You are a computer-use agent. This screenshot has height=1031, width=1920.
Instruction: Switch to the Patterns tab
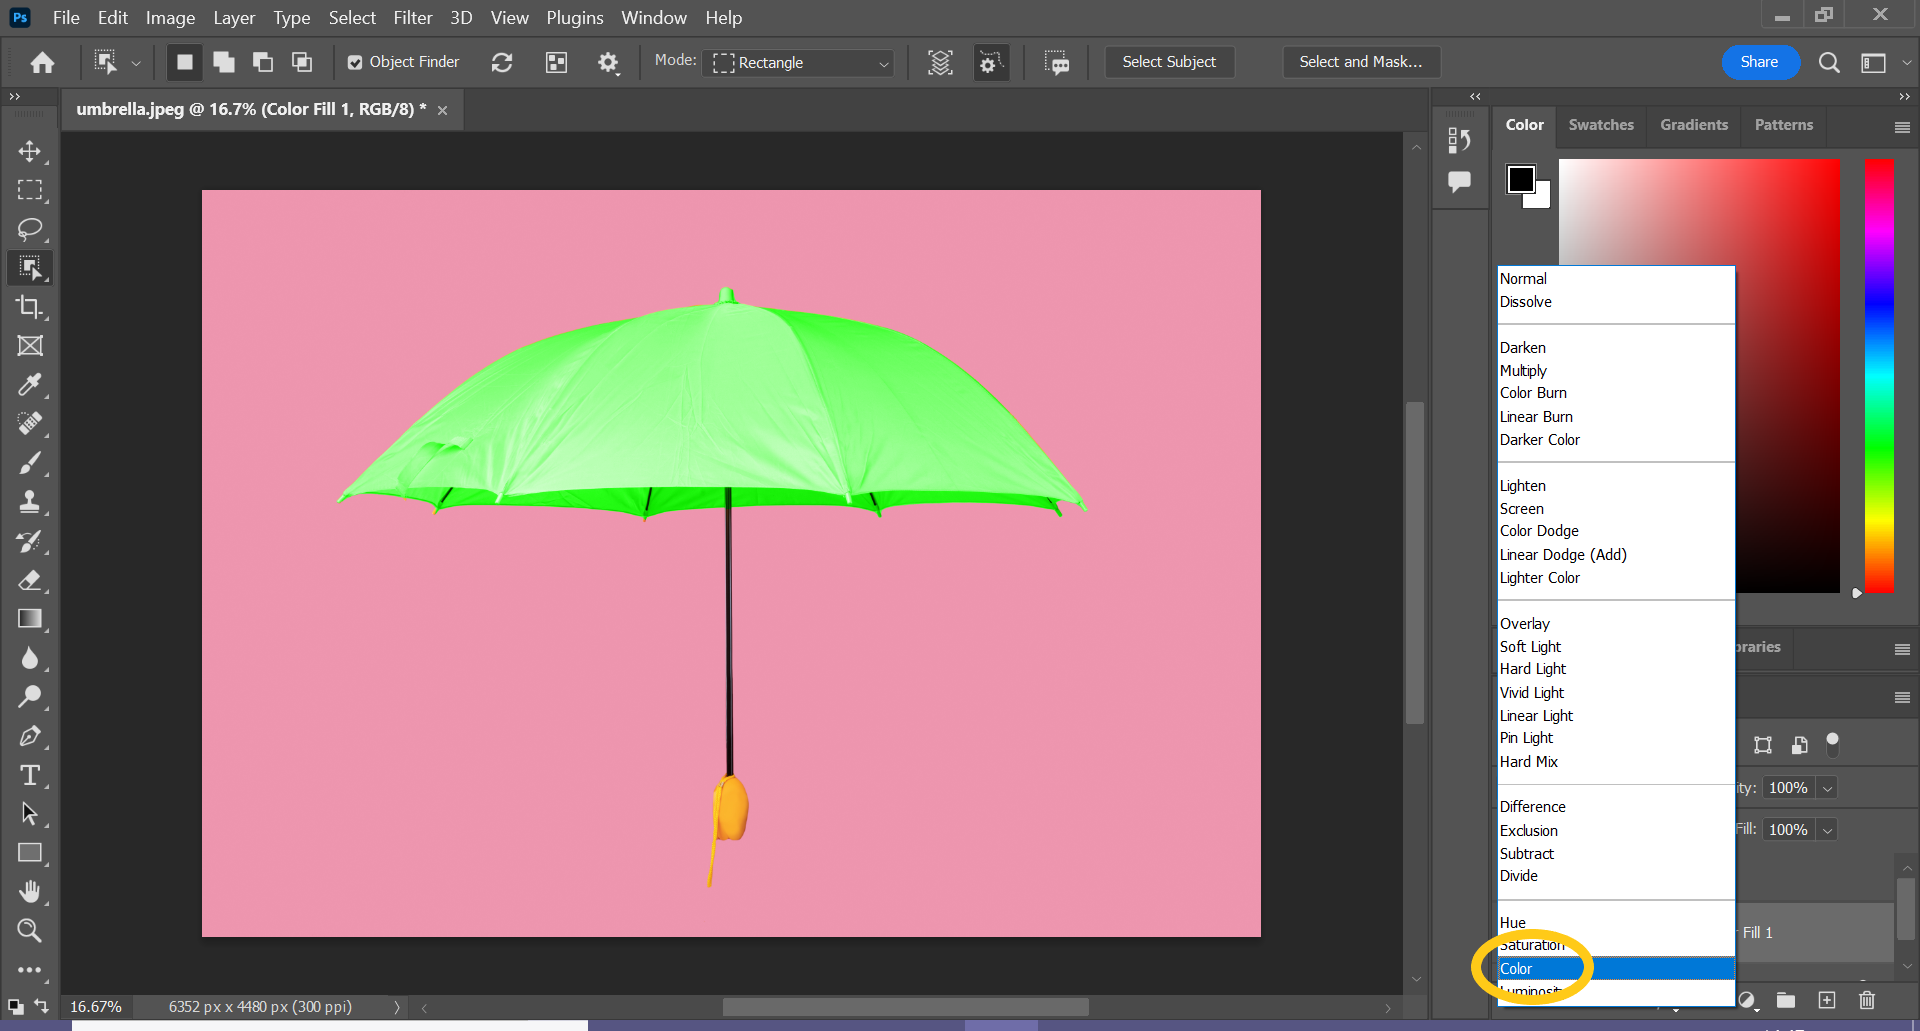tap(1783, 125)
